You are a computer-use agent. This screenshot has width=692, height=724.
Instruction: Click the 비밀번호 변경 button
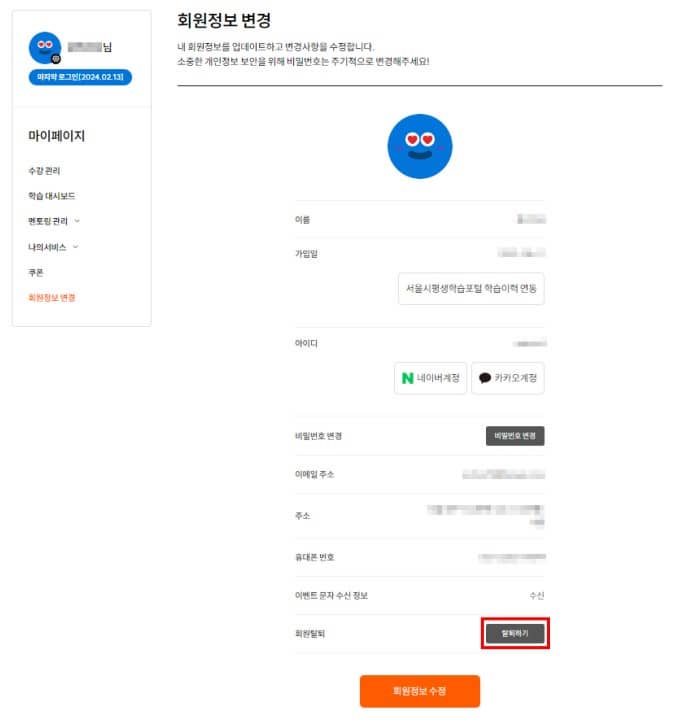pyautogui.click(x=515, y=436)
